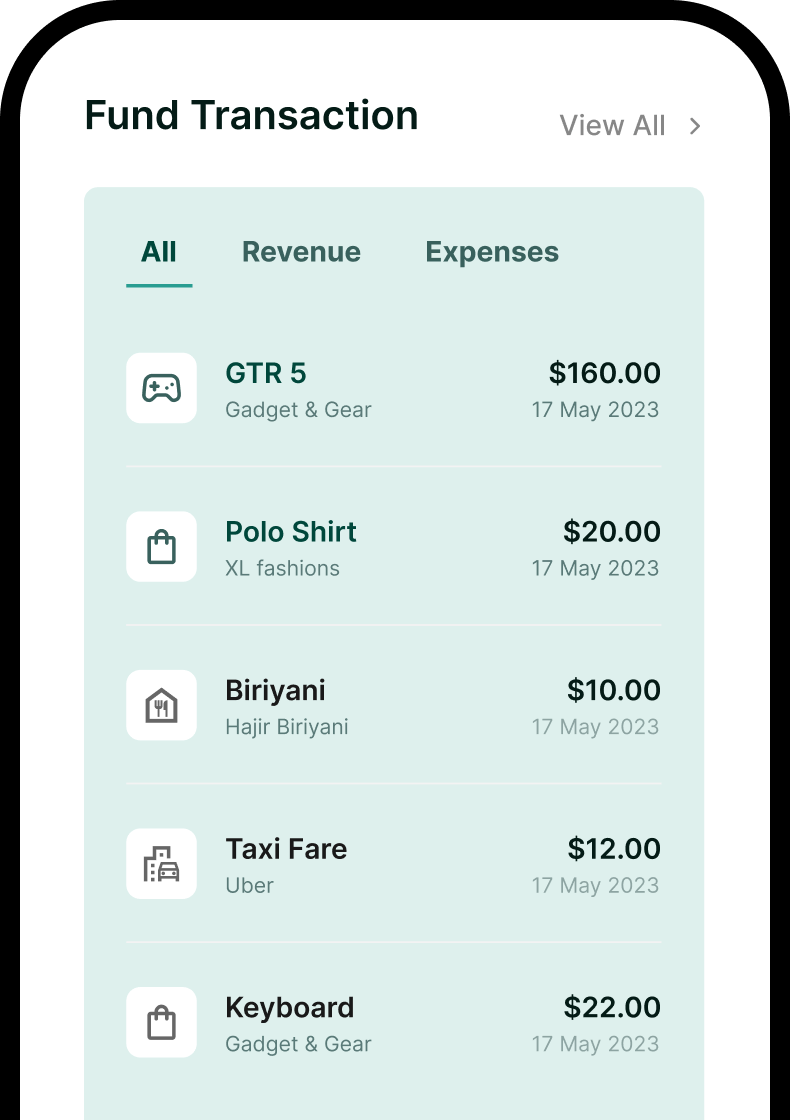Open the View All transactions link
790x1120 pixels.
pyautogui.click(x=612, y=126)
